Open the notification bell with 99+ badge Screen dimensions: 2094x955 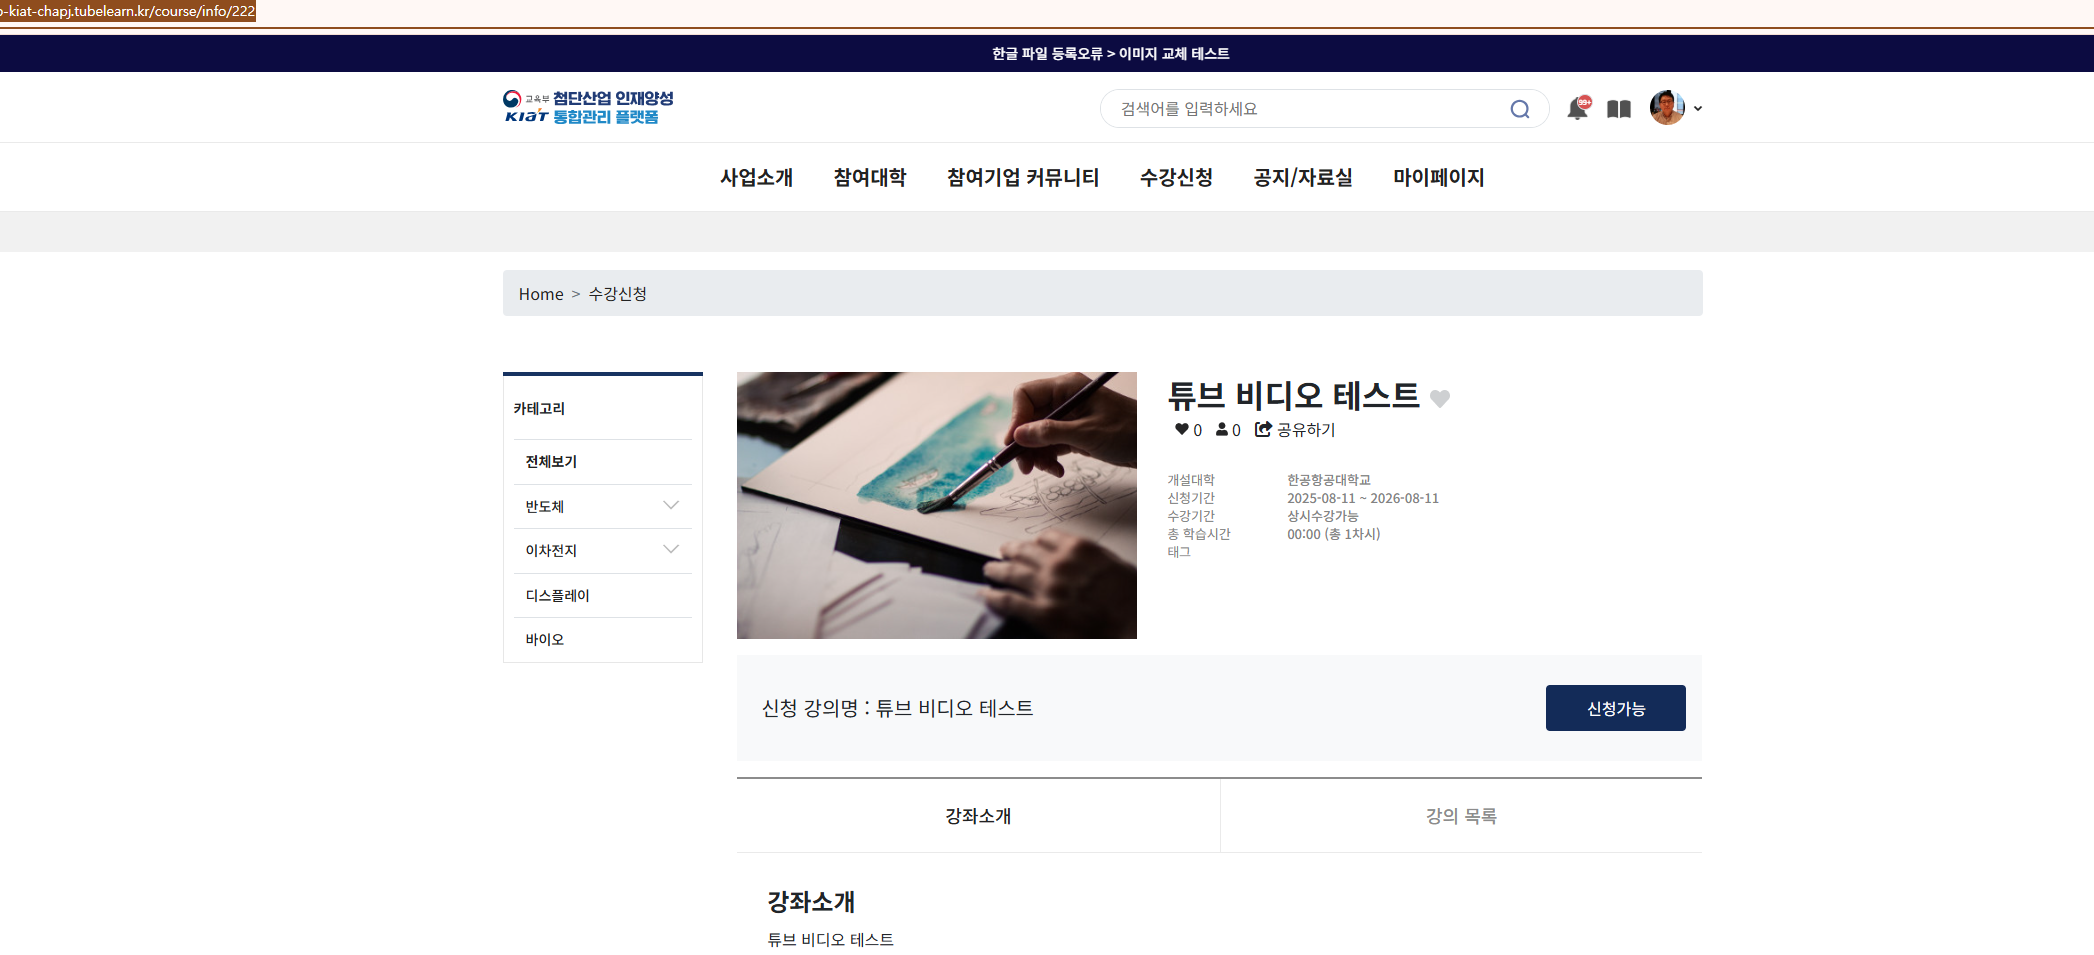coord(1577,108)
